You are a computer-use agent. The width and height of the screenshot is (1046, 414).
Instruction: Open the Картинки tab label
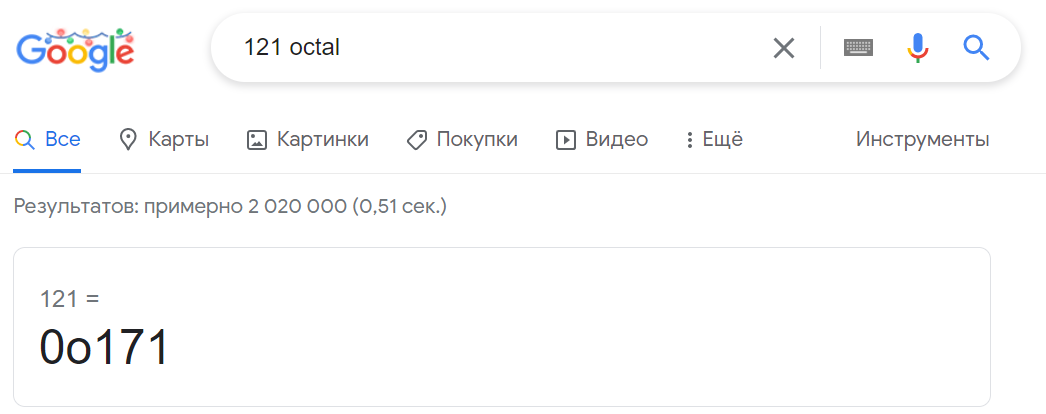tap(323, 140)
